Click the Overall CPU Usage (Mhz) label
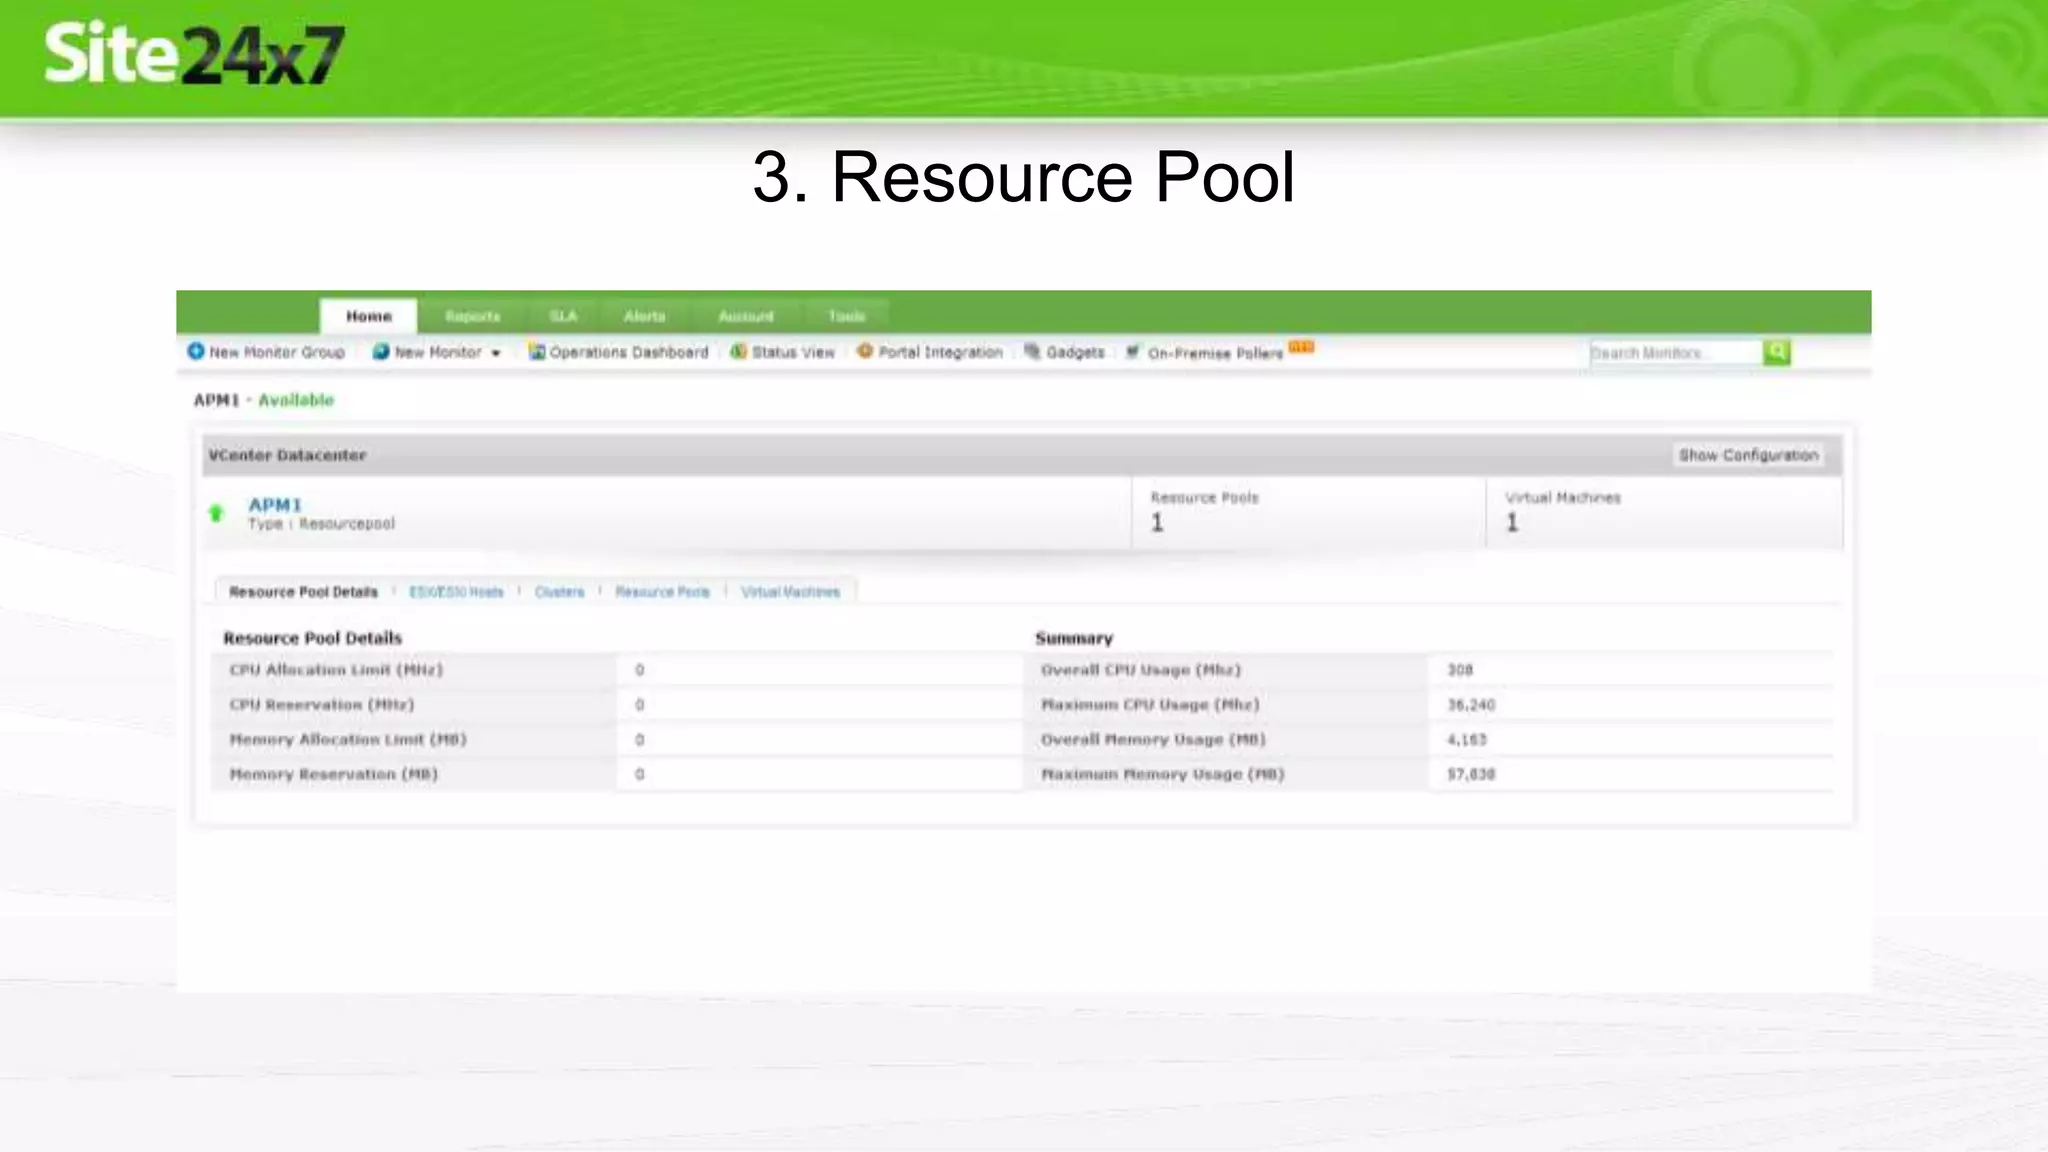2048x1152 pixels. tap(1141, 670)
